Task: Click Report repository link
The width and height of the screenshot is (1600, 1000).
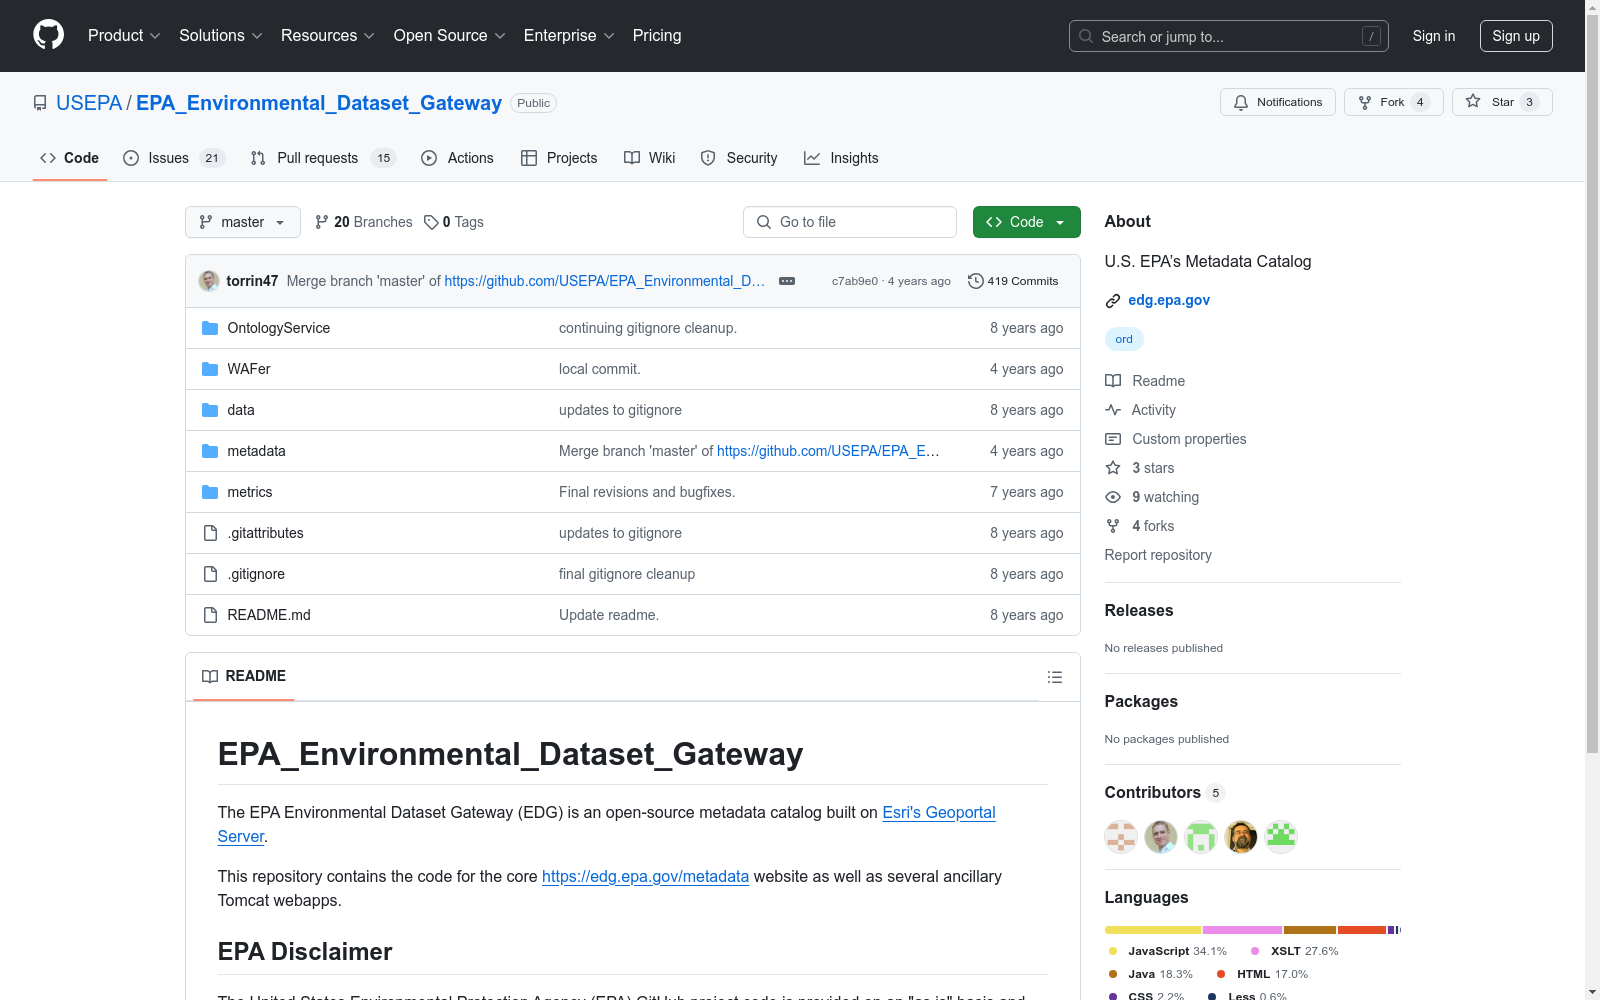Action: [x=1158, y=555]
